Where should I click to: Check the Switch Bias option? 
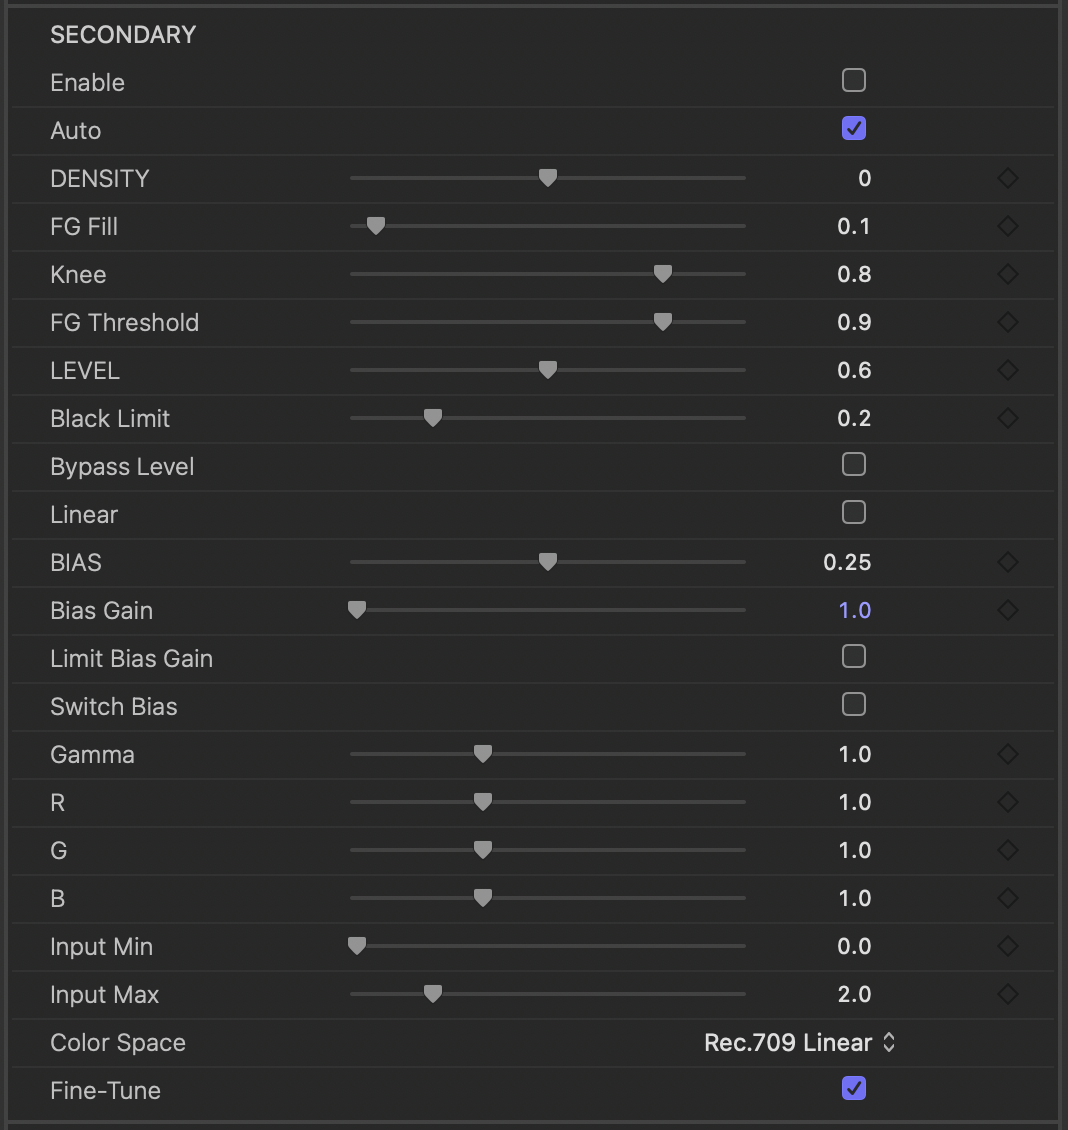click(x=854, y=705)
